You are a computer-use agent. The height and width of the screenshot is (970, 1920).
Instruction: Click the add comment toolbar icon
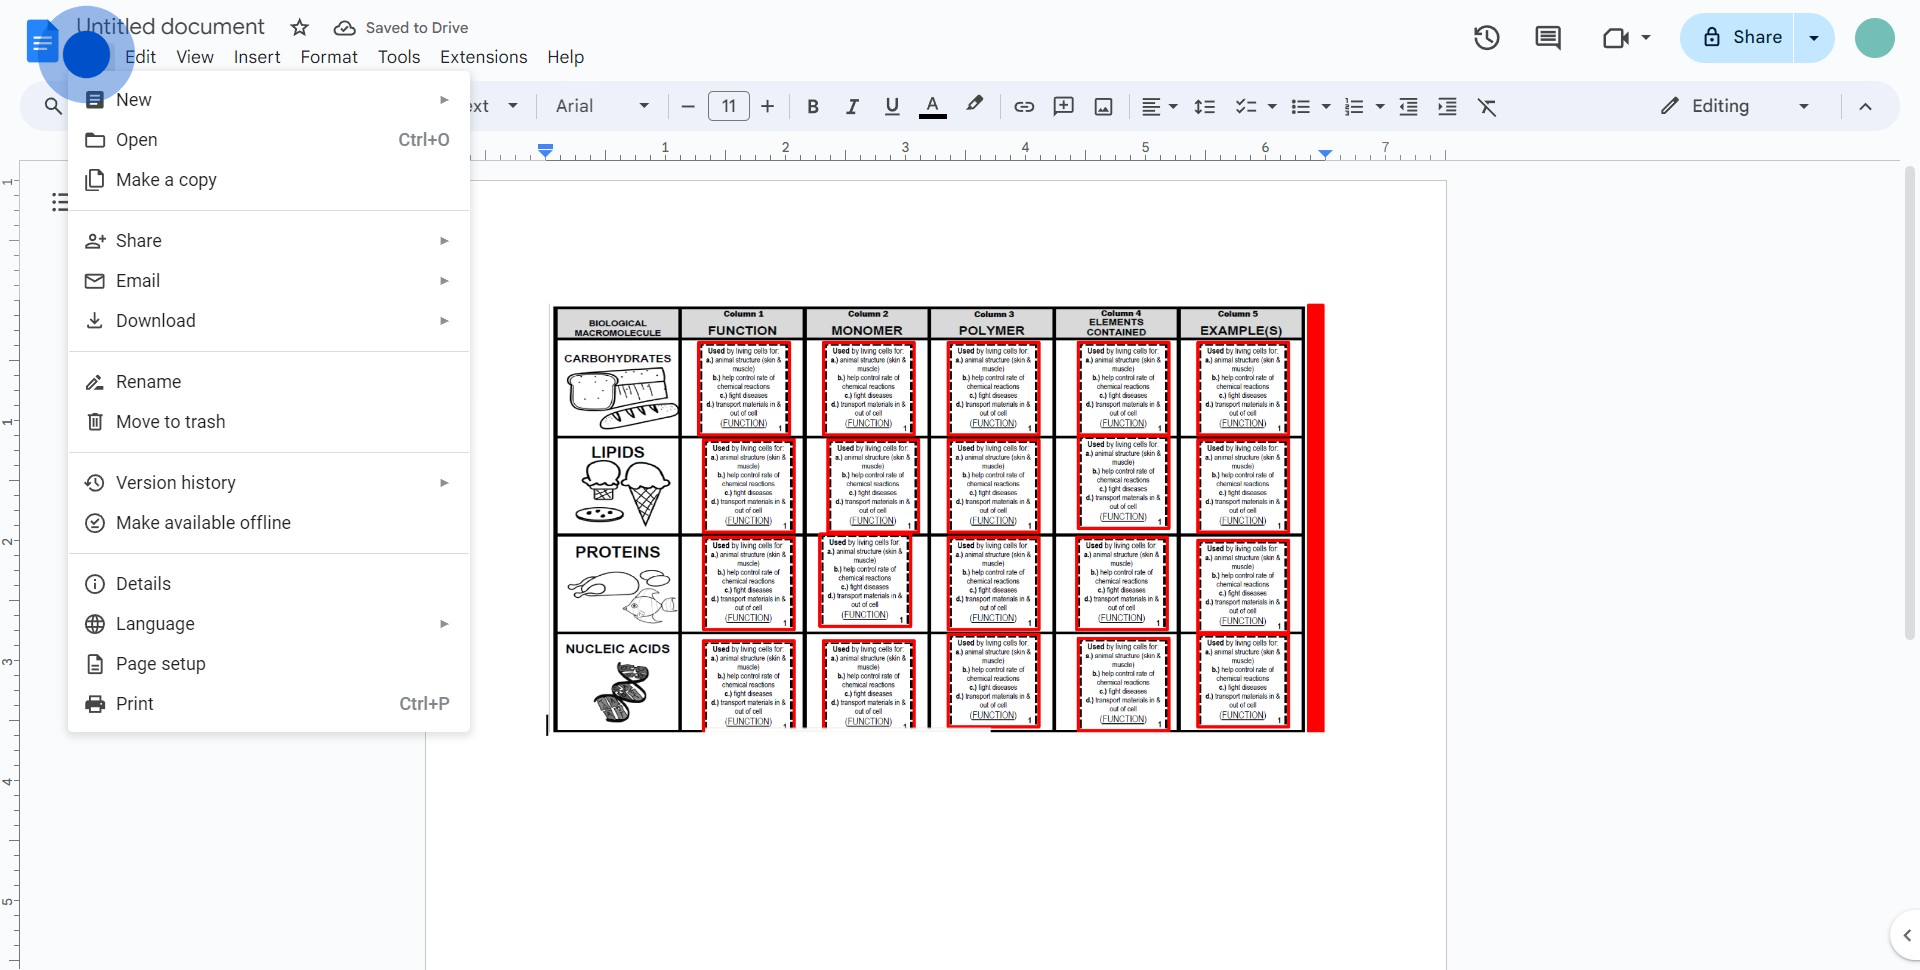click(1063, 106)
